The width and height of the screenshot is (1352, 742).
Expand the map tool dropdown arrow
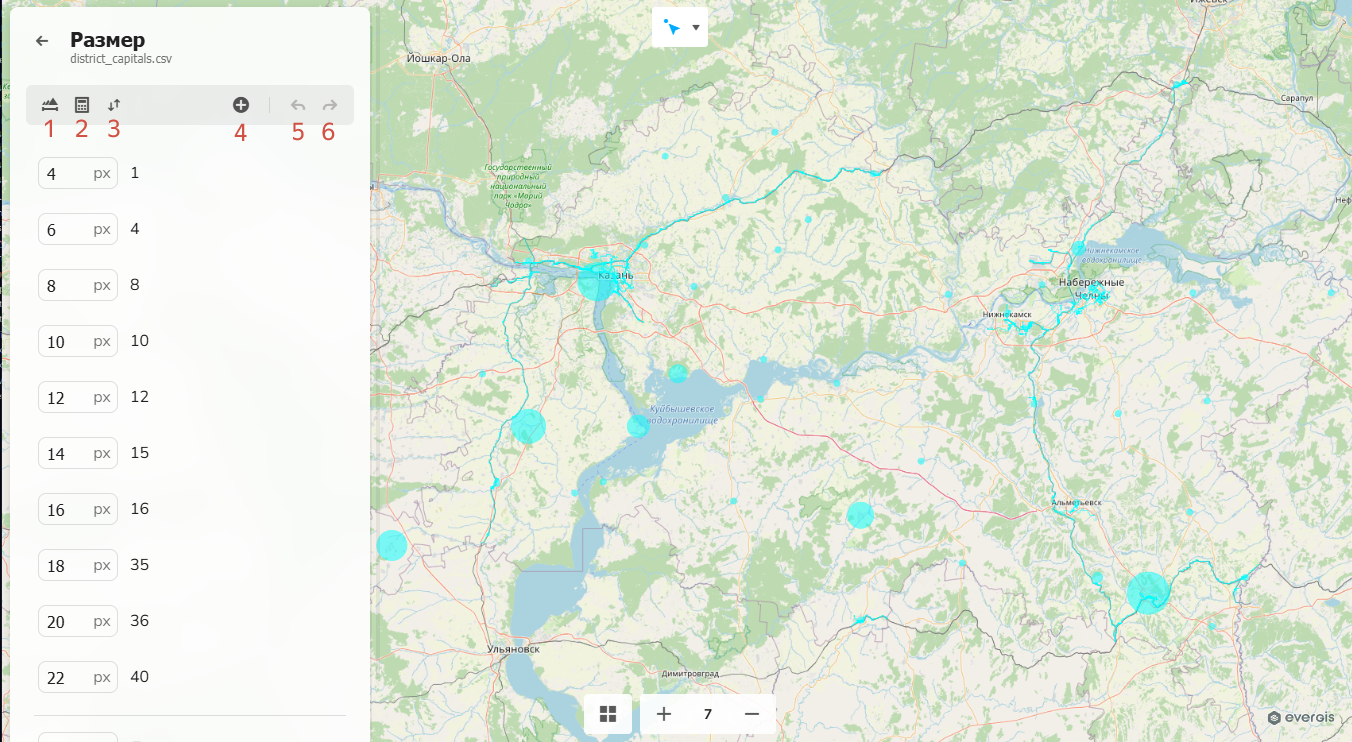695,27
